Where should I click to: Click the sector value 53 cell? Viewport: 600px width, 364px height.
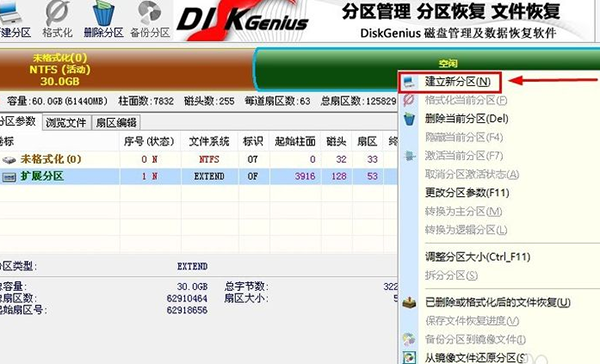367,176
